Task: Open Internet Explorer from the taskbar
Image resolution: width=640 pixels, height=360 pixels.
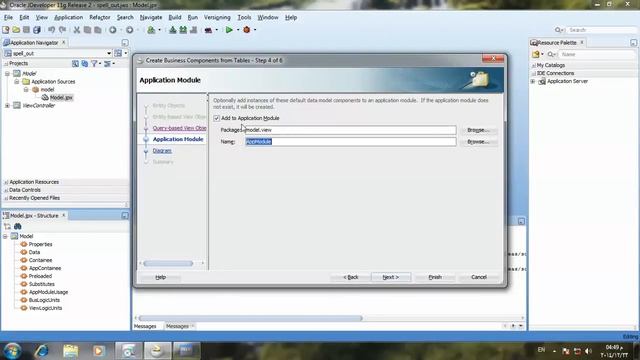Action: pyautogui.click(x=41, y=351)
